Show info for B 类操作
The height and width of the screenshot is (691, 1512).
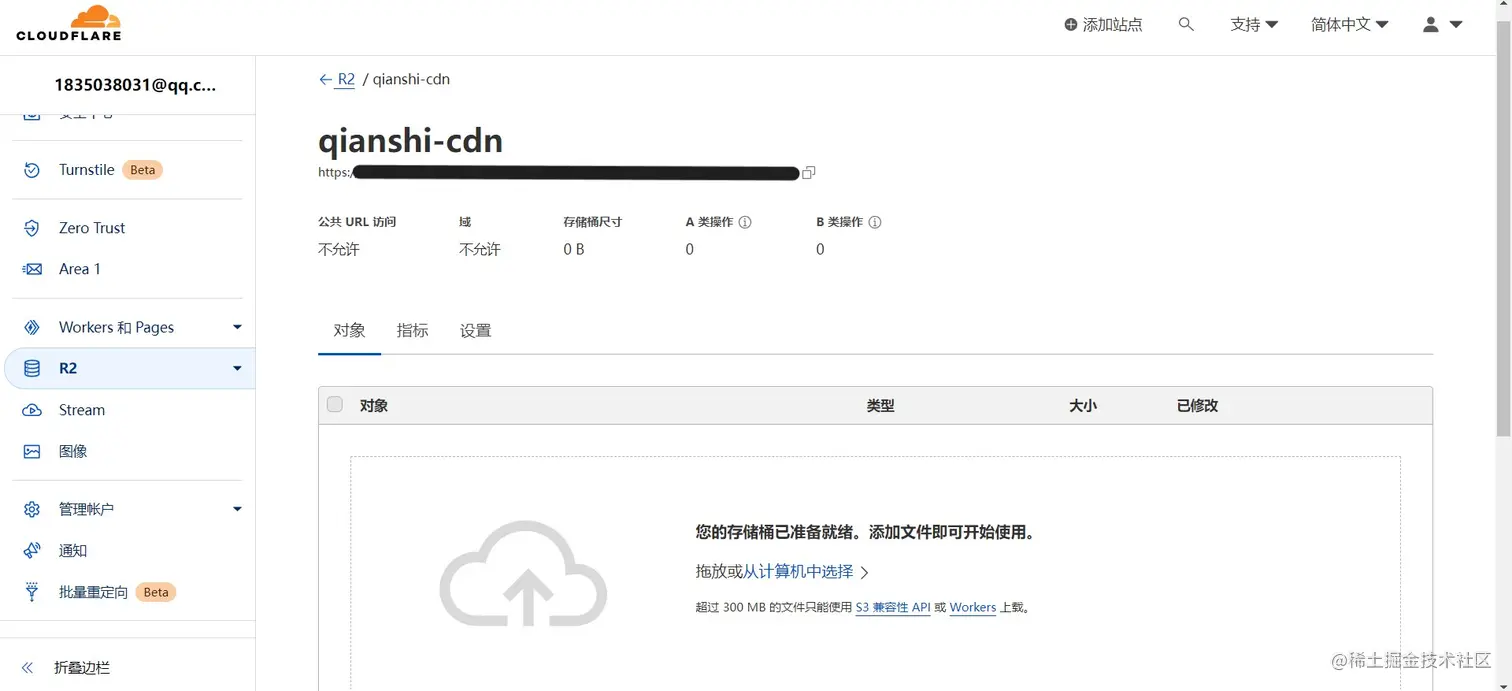pos(875,222)
